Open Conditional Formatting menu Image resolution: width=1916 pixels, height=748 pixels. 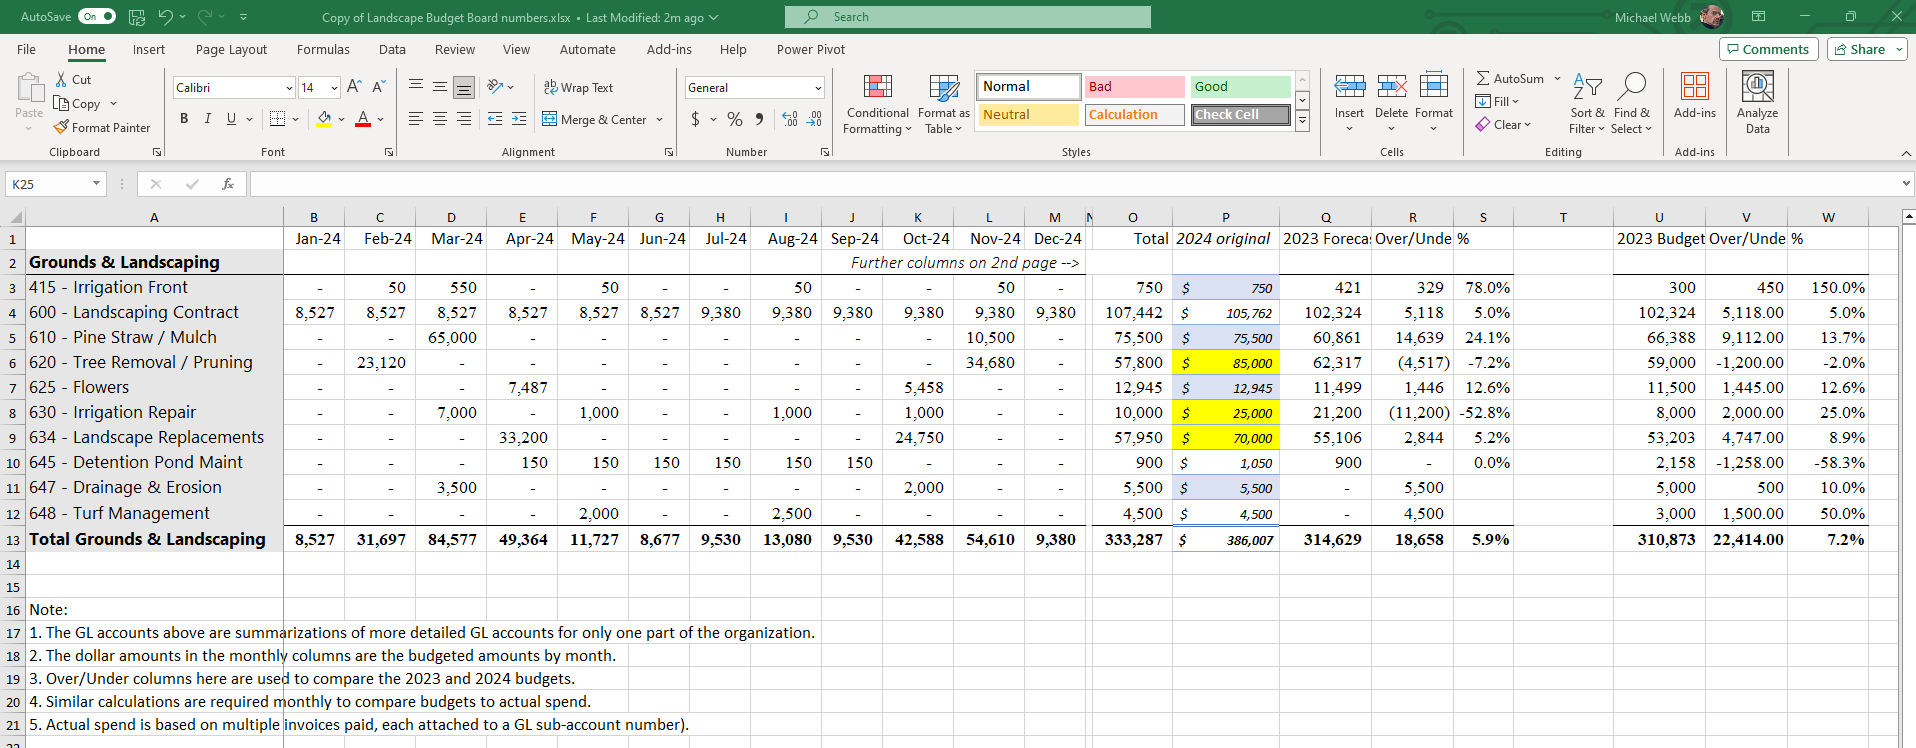pos(877,104)
